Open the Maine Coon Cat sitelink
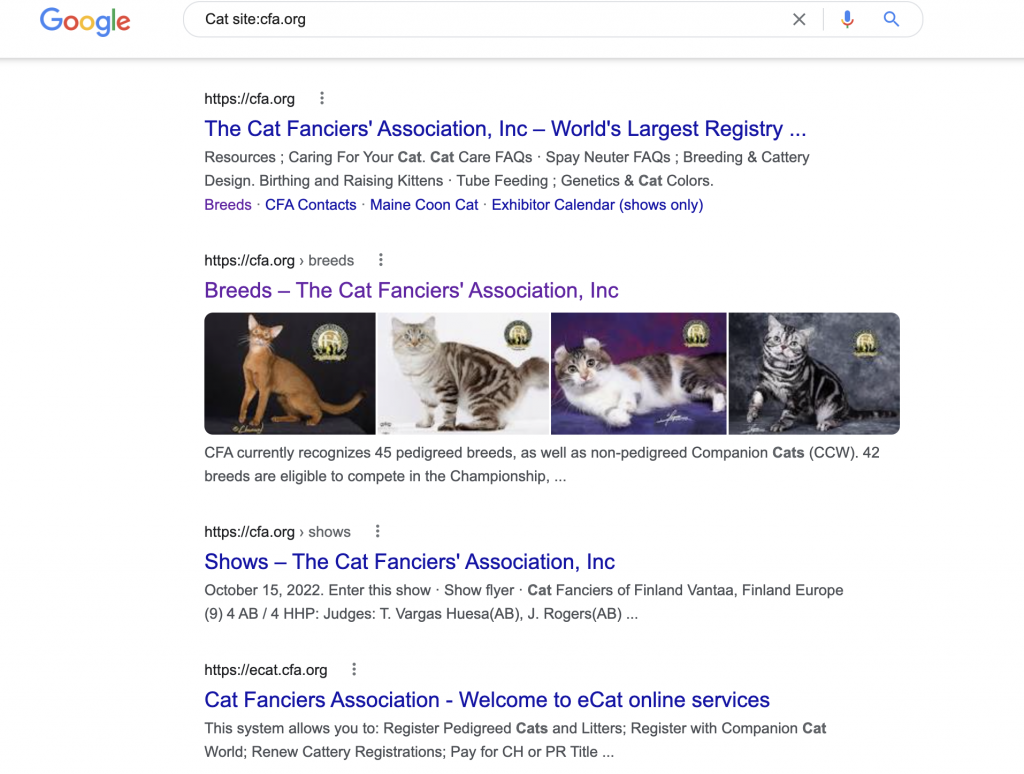The width and height of the screenshot is (1024, 774). pyautogui.click(x=424, y=205)
